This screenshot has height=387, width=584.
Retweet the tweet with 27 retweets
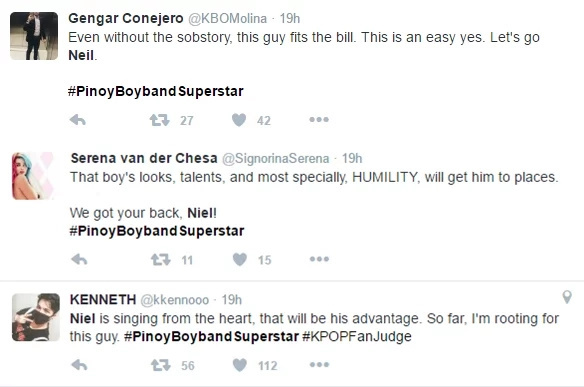pyautogui.click(x=159, y=120)
